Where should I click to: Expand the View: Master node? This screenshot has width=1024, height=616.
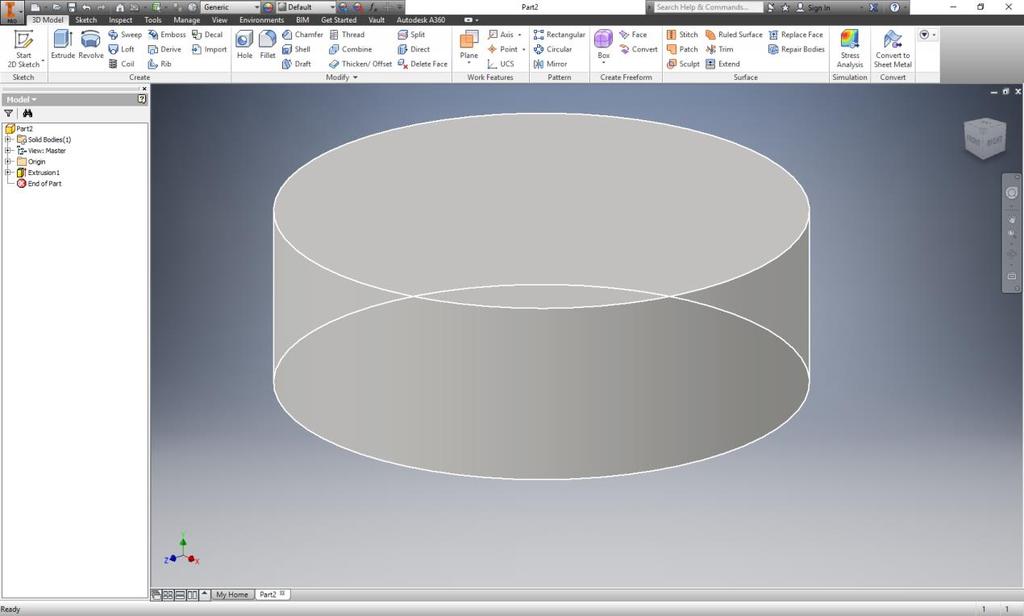[x=8, y=151]
